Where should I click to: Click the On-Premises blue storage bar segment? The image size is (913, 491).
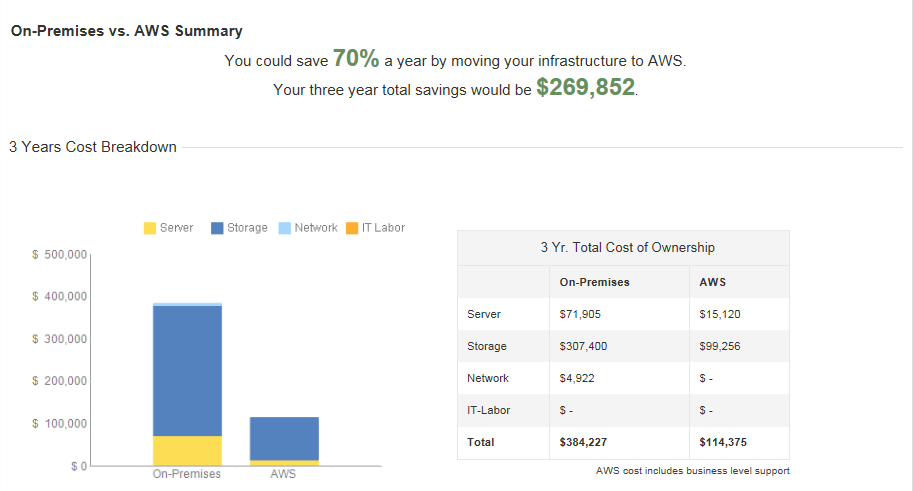(x=187, y=370)
